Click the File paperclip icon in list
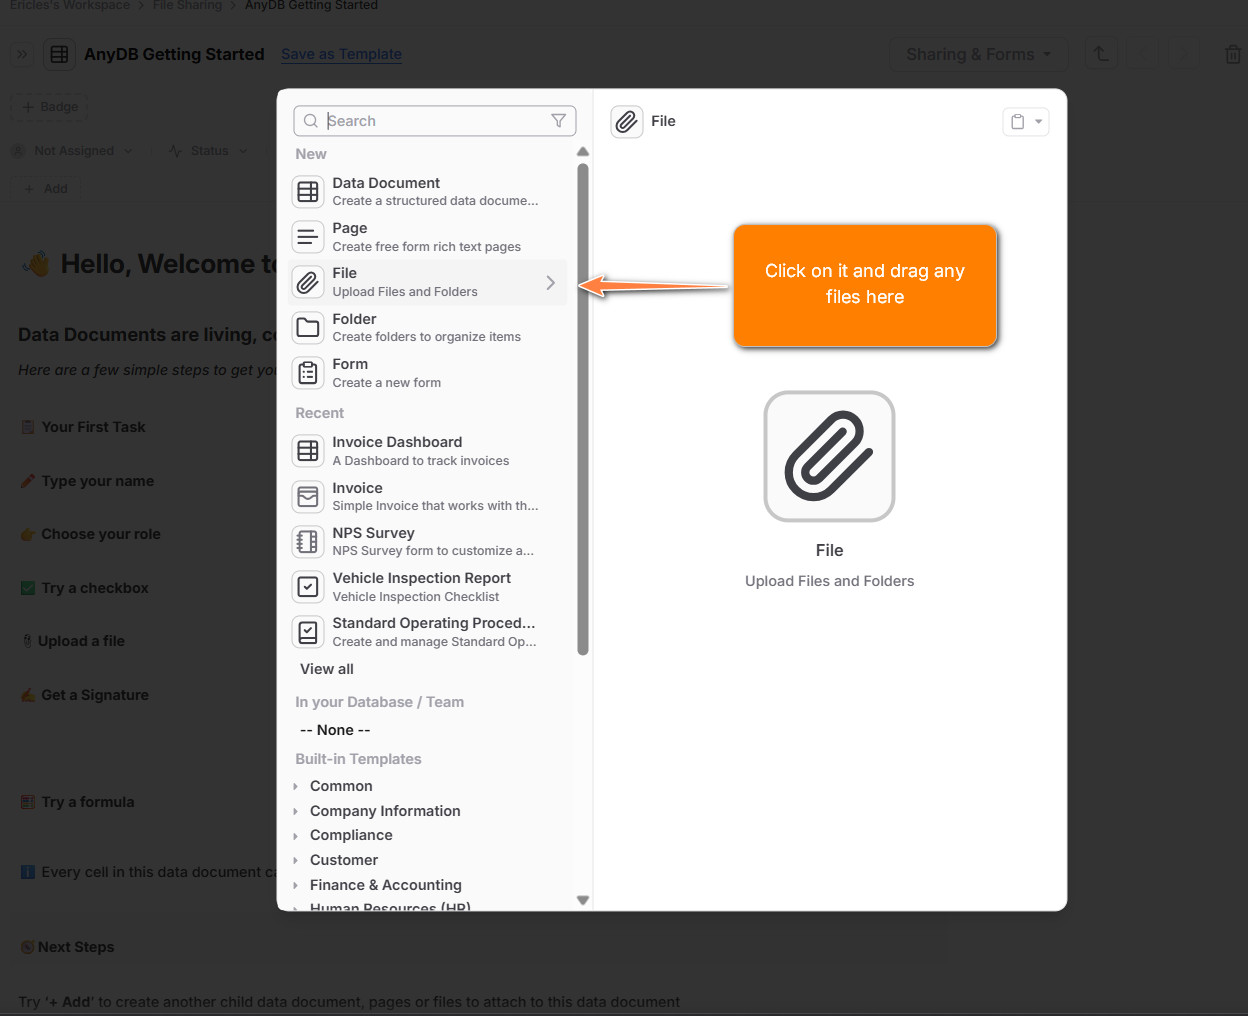1248x1016 pixels. tap(308, 282)
